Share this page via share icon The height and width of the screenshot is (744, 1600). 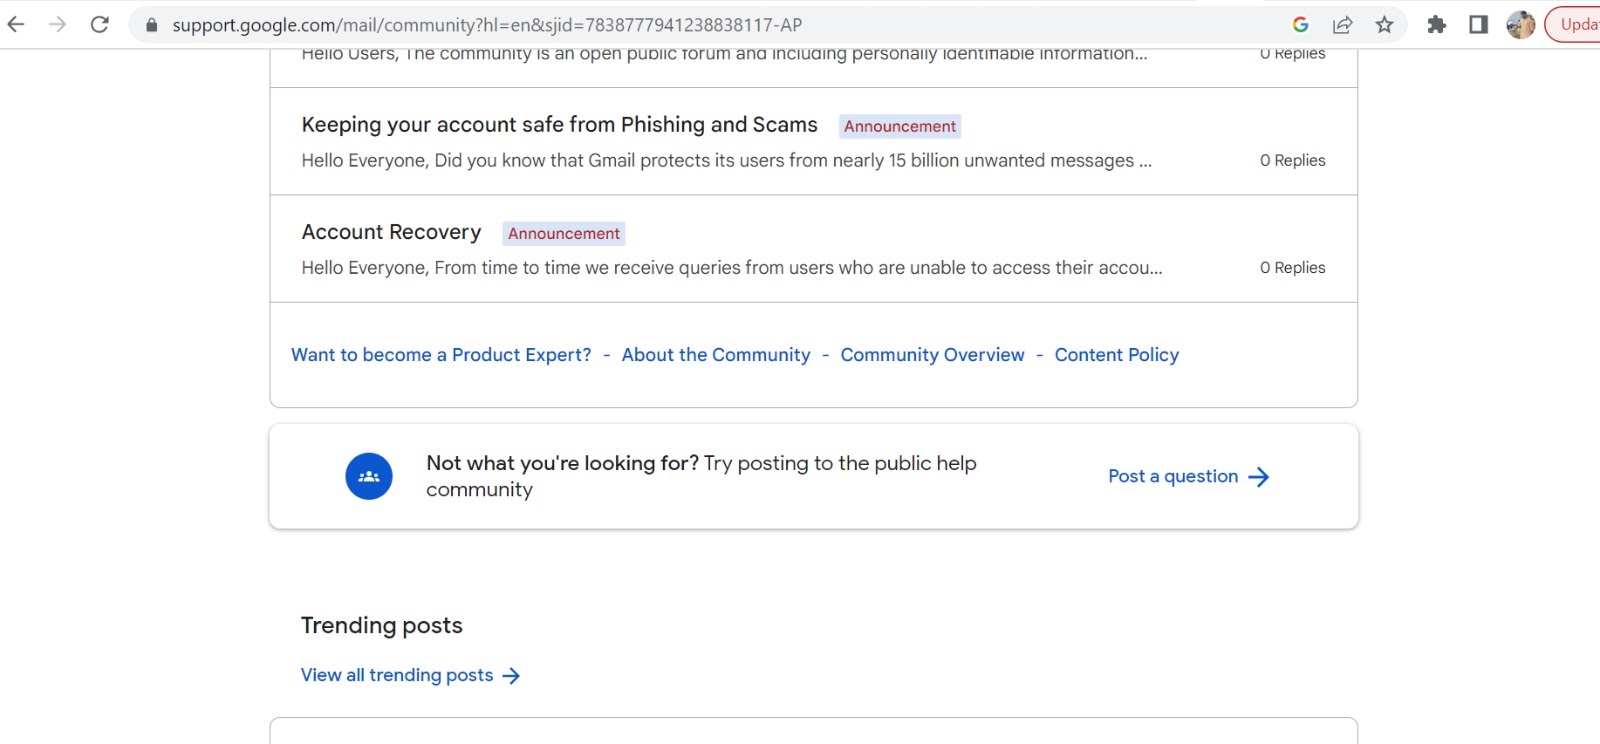(1342, 25)
